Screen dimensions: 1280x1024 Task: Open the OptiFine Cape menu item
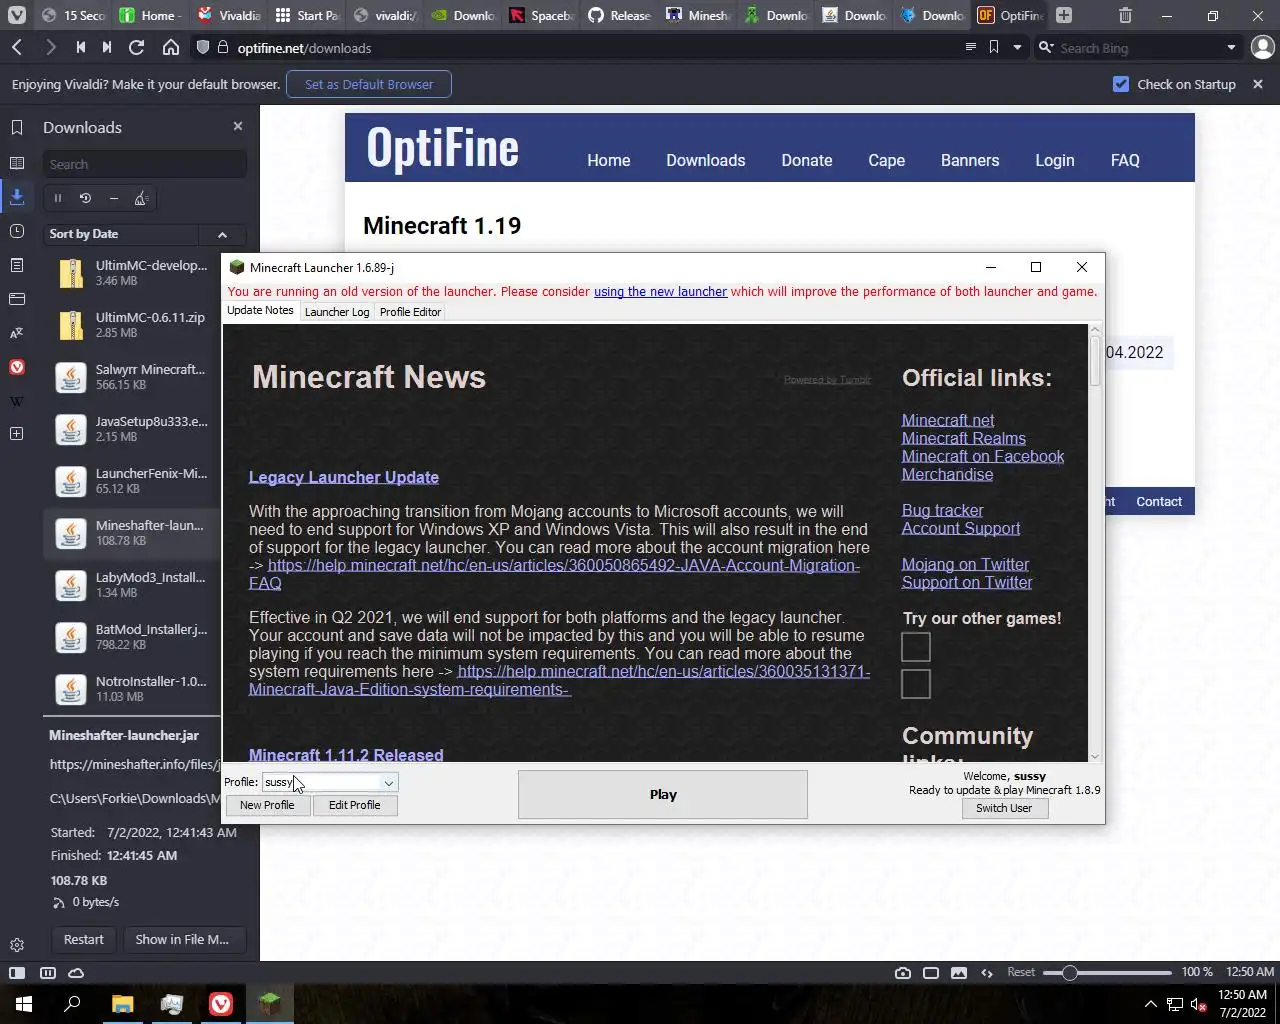[886, 160]
